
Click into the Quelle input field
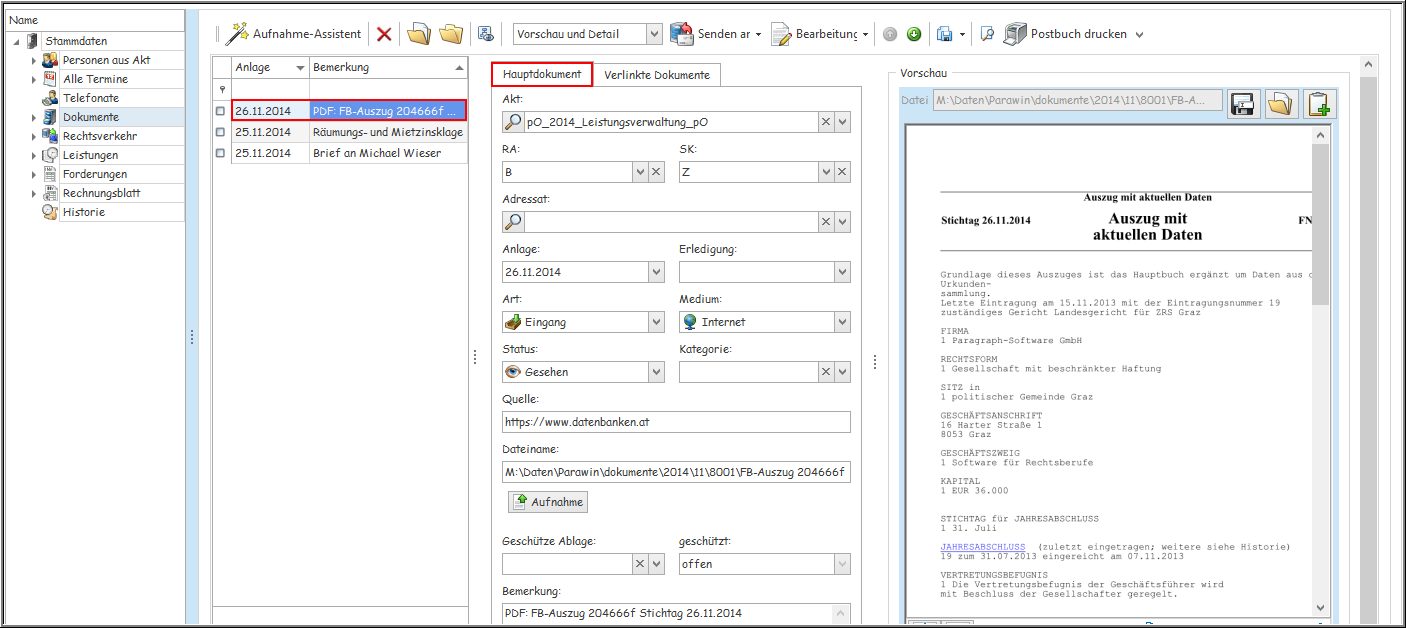pyautogui.click(x=676, y=422)
